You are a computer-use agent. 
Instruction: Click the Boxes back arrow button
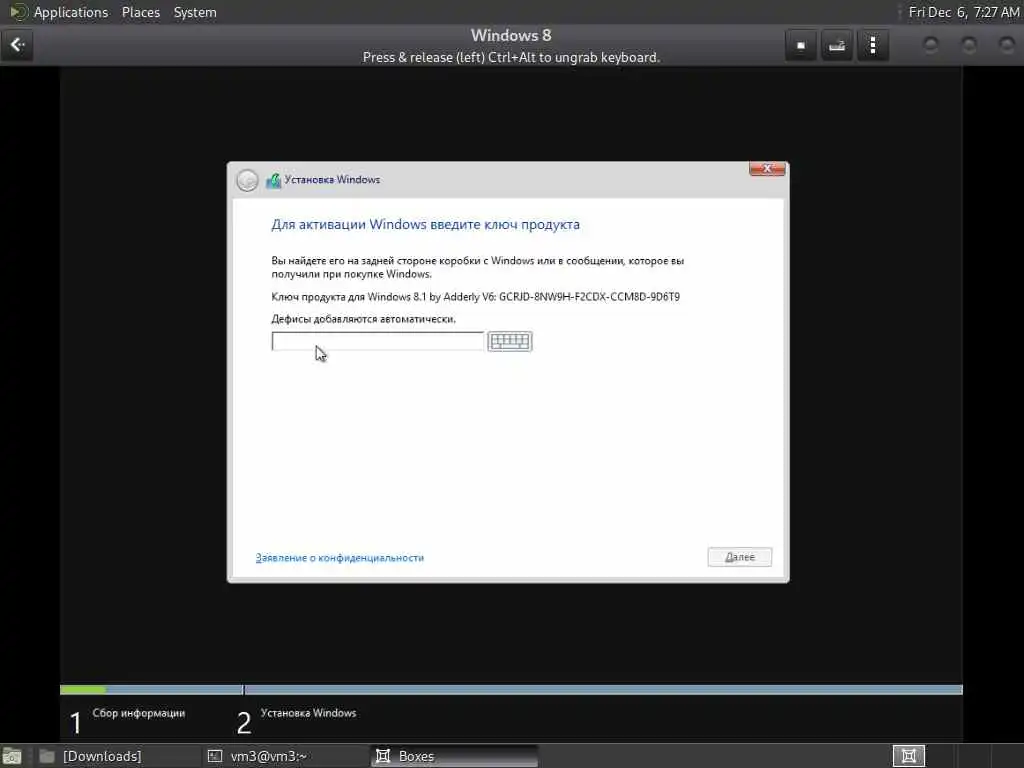pos(17,45)
